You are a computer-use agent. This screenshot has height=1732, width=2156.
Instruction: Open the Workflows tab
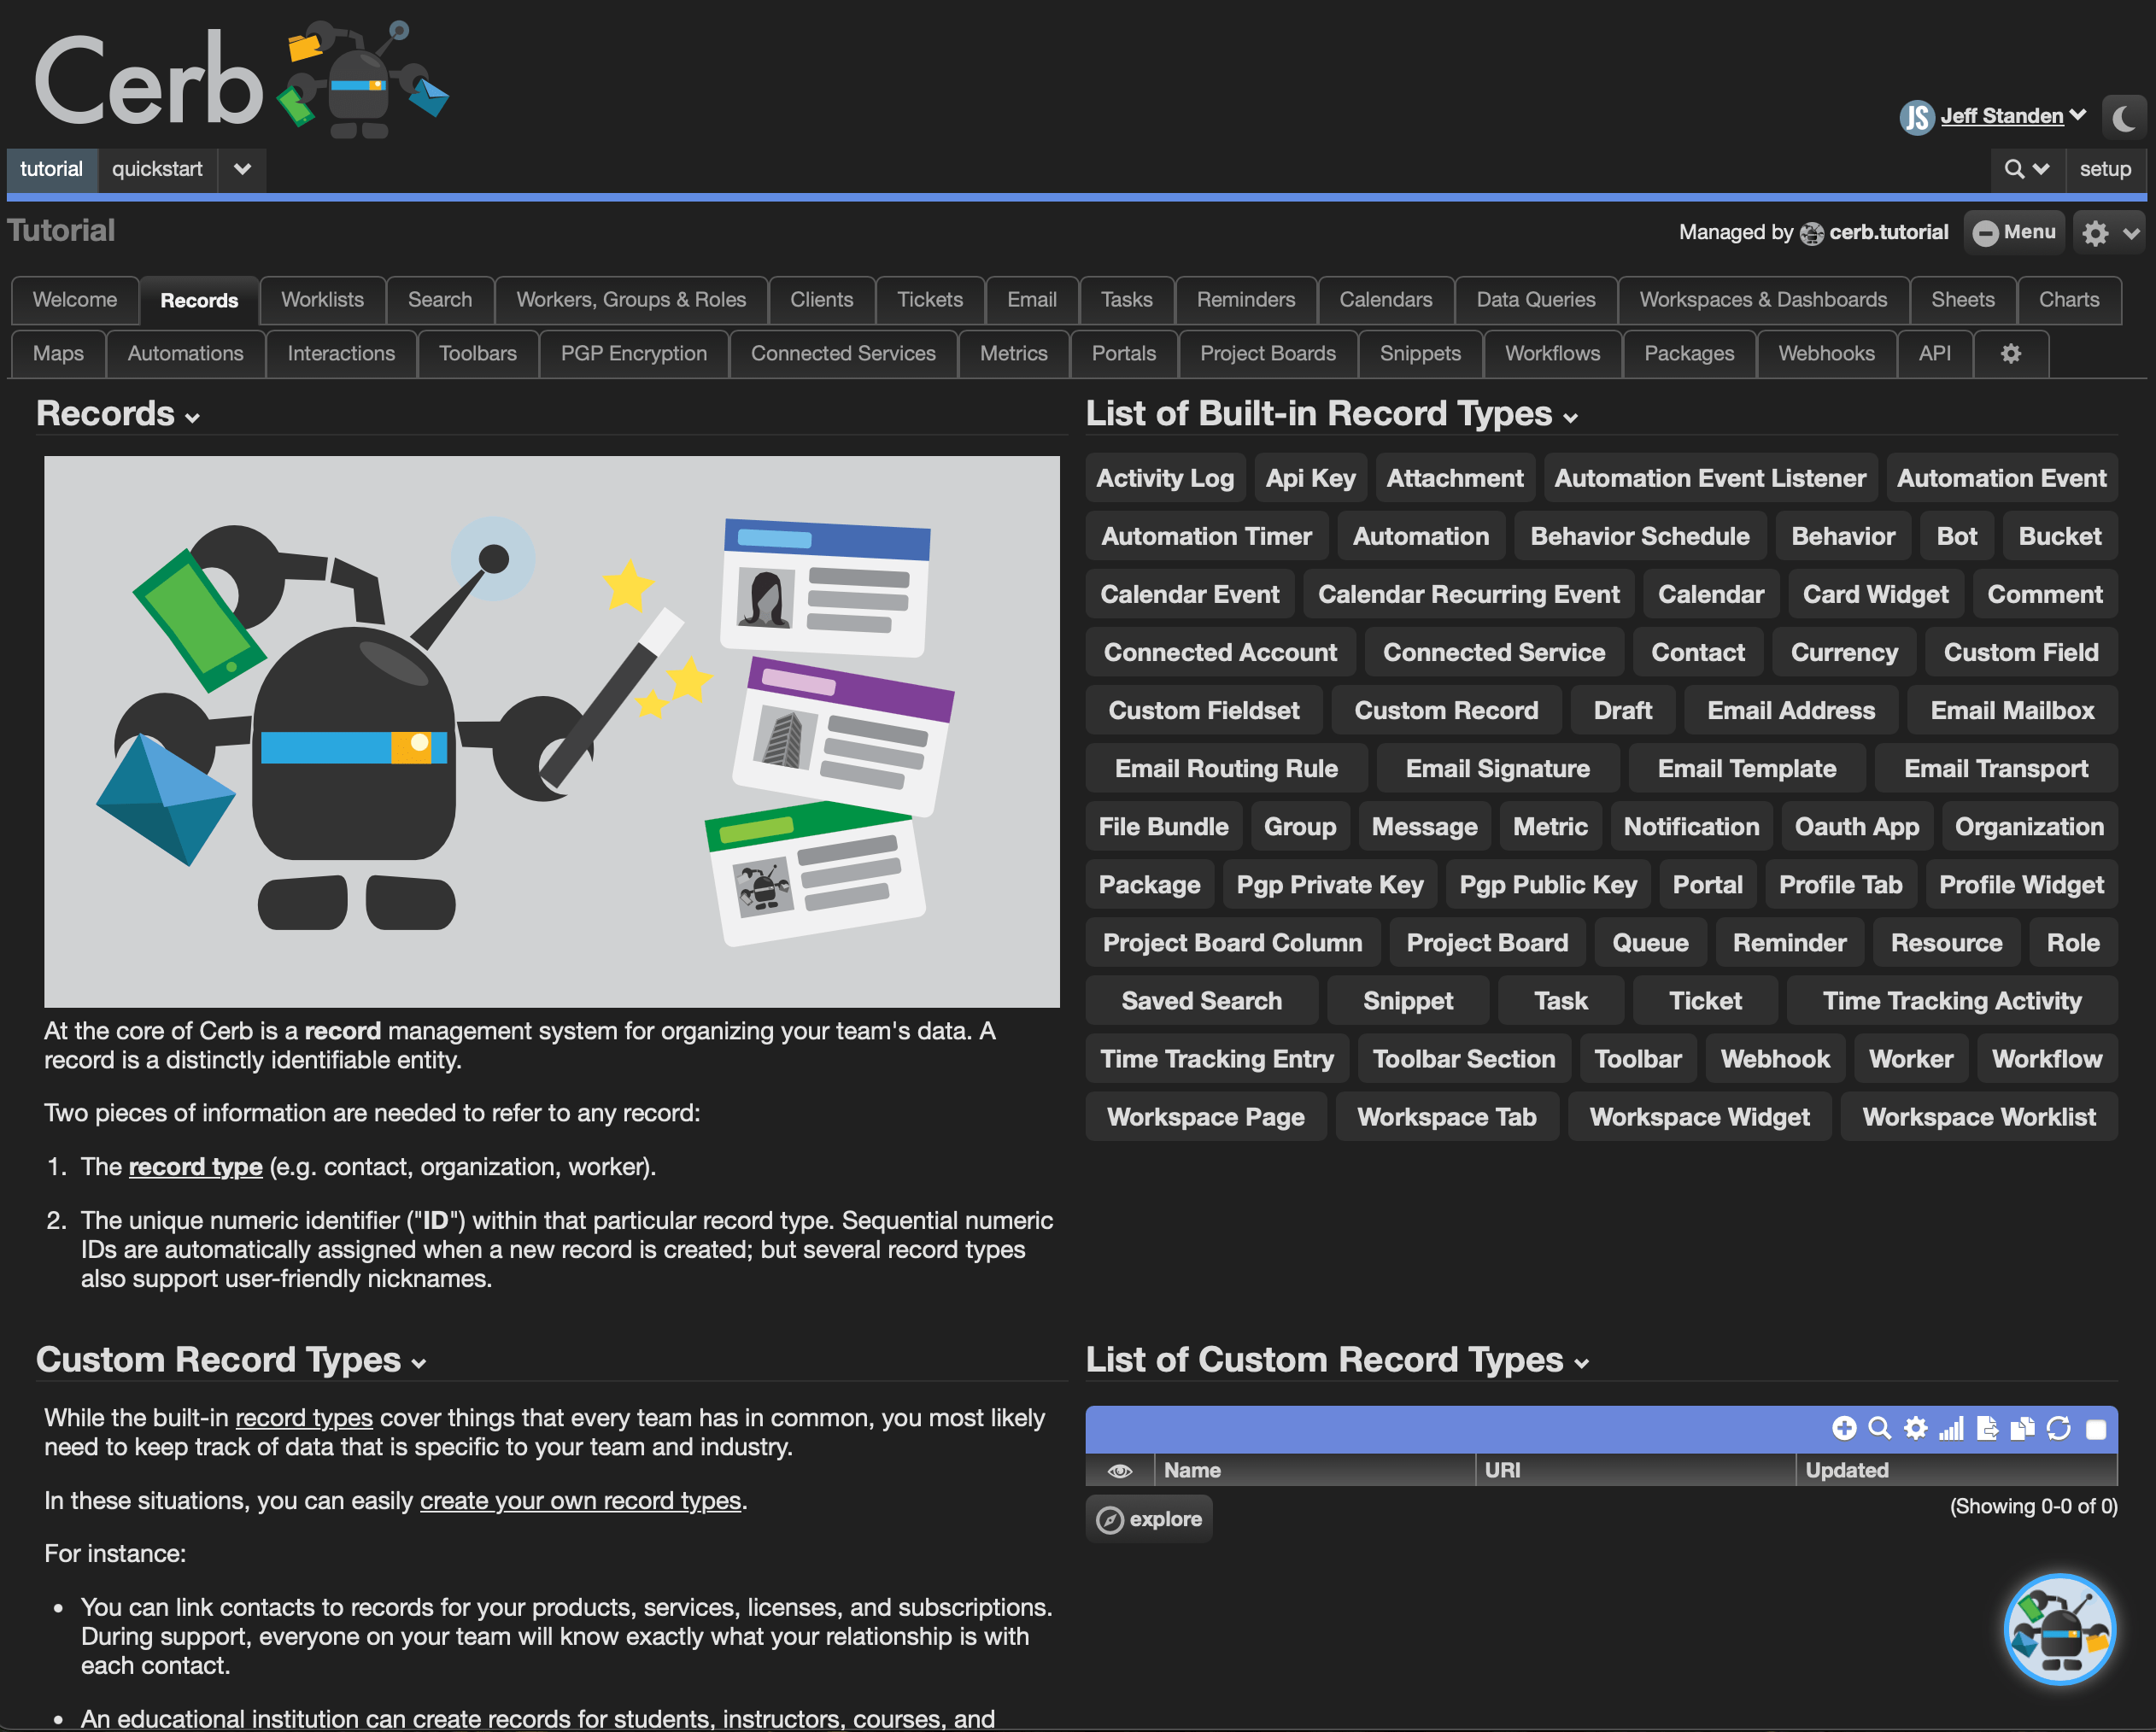point(1552,354)
